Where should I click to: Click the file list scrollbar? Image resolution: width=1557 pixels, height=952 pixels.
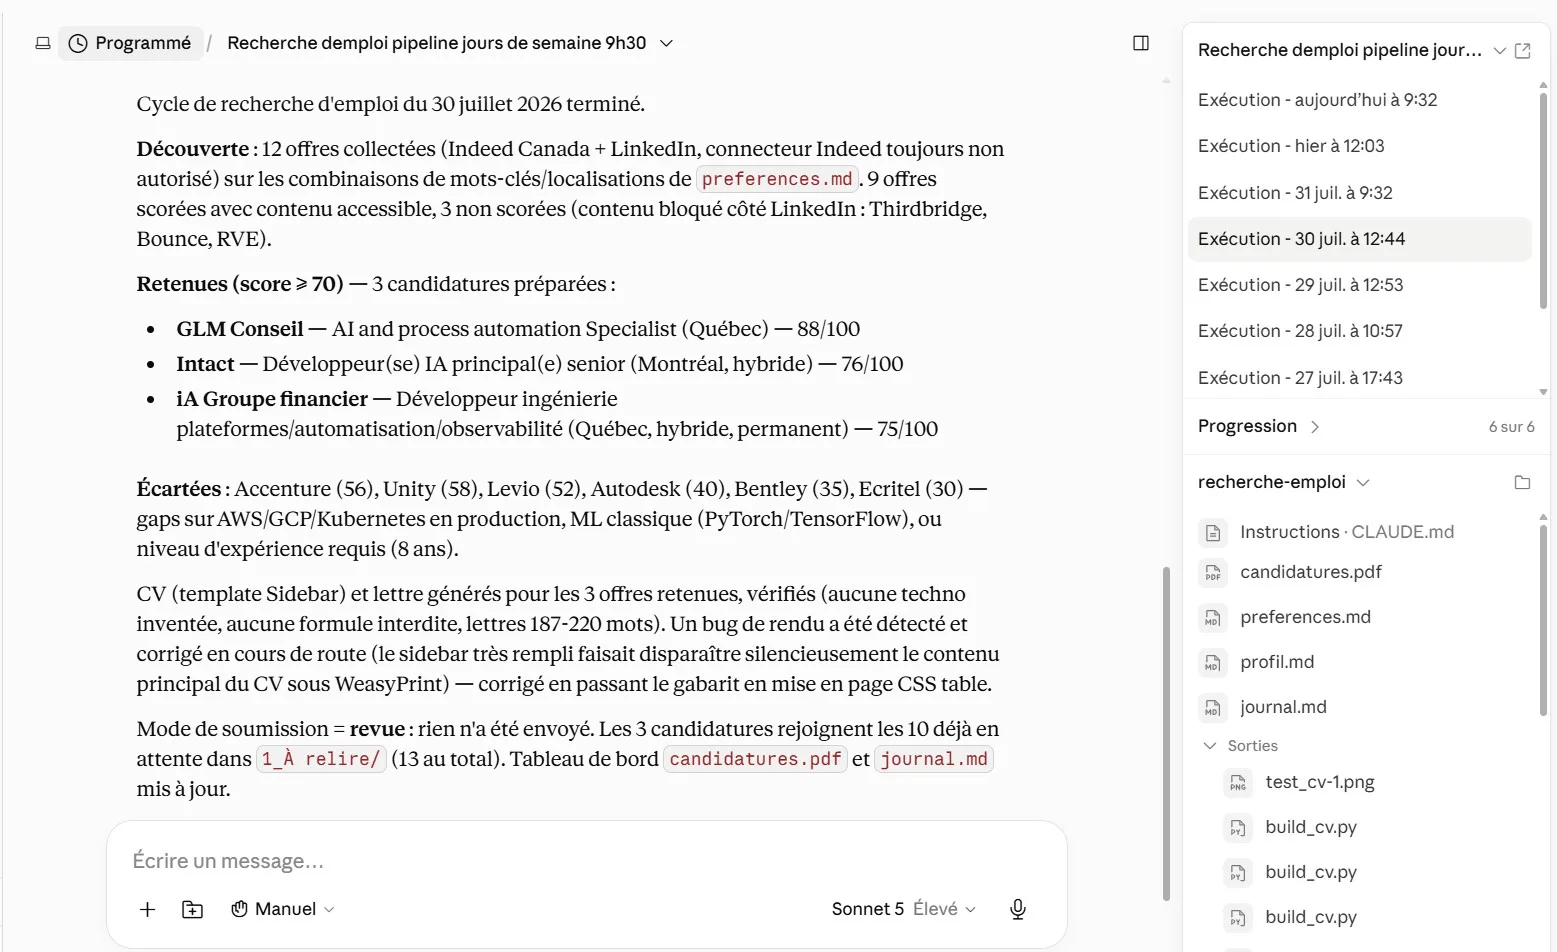tap(1543, 620)
